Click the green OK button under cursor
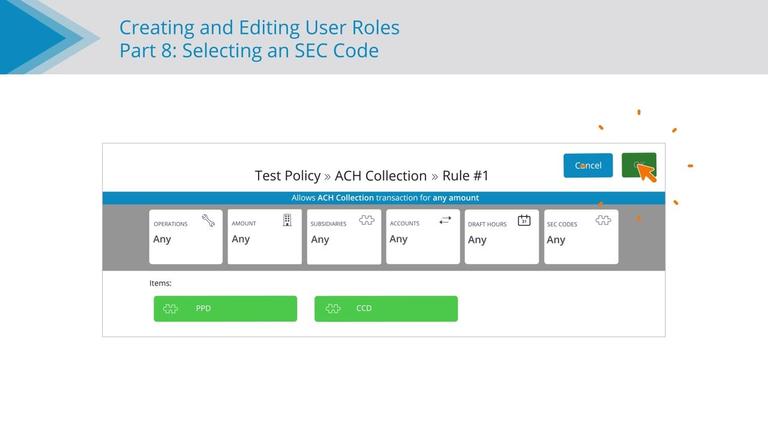The image size is (768, 432). pos(639,165)
